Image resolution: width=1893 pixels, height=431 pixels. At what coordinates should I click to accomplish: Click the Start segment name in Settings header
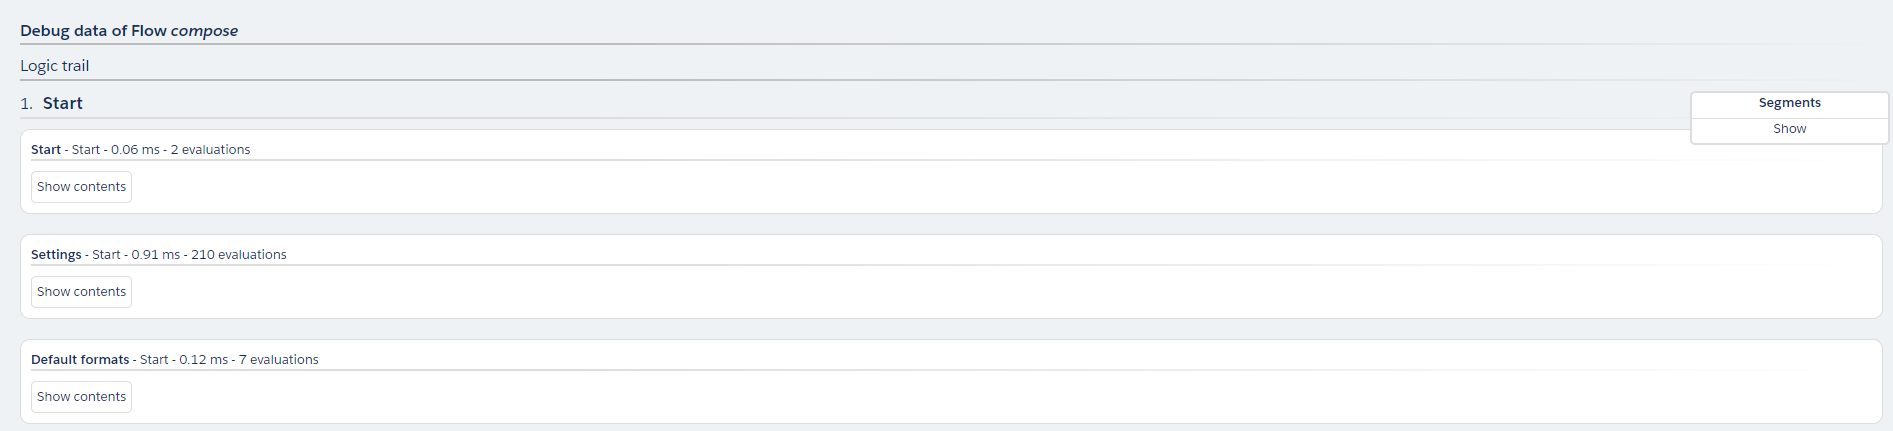[106, 255]
